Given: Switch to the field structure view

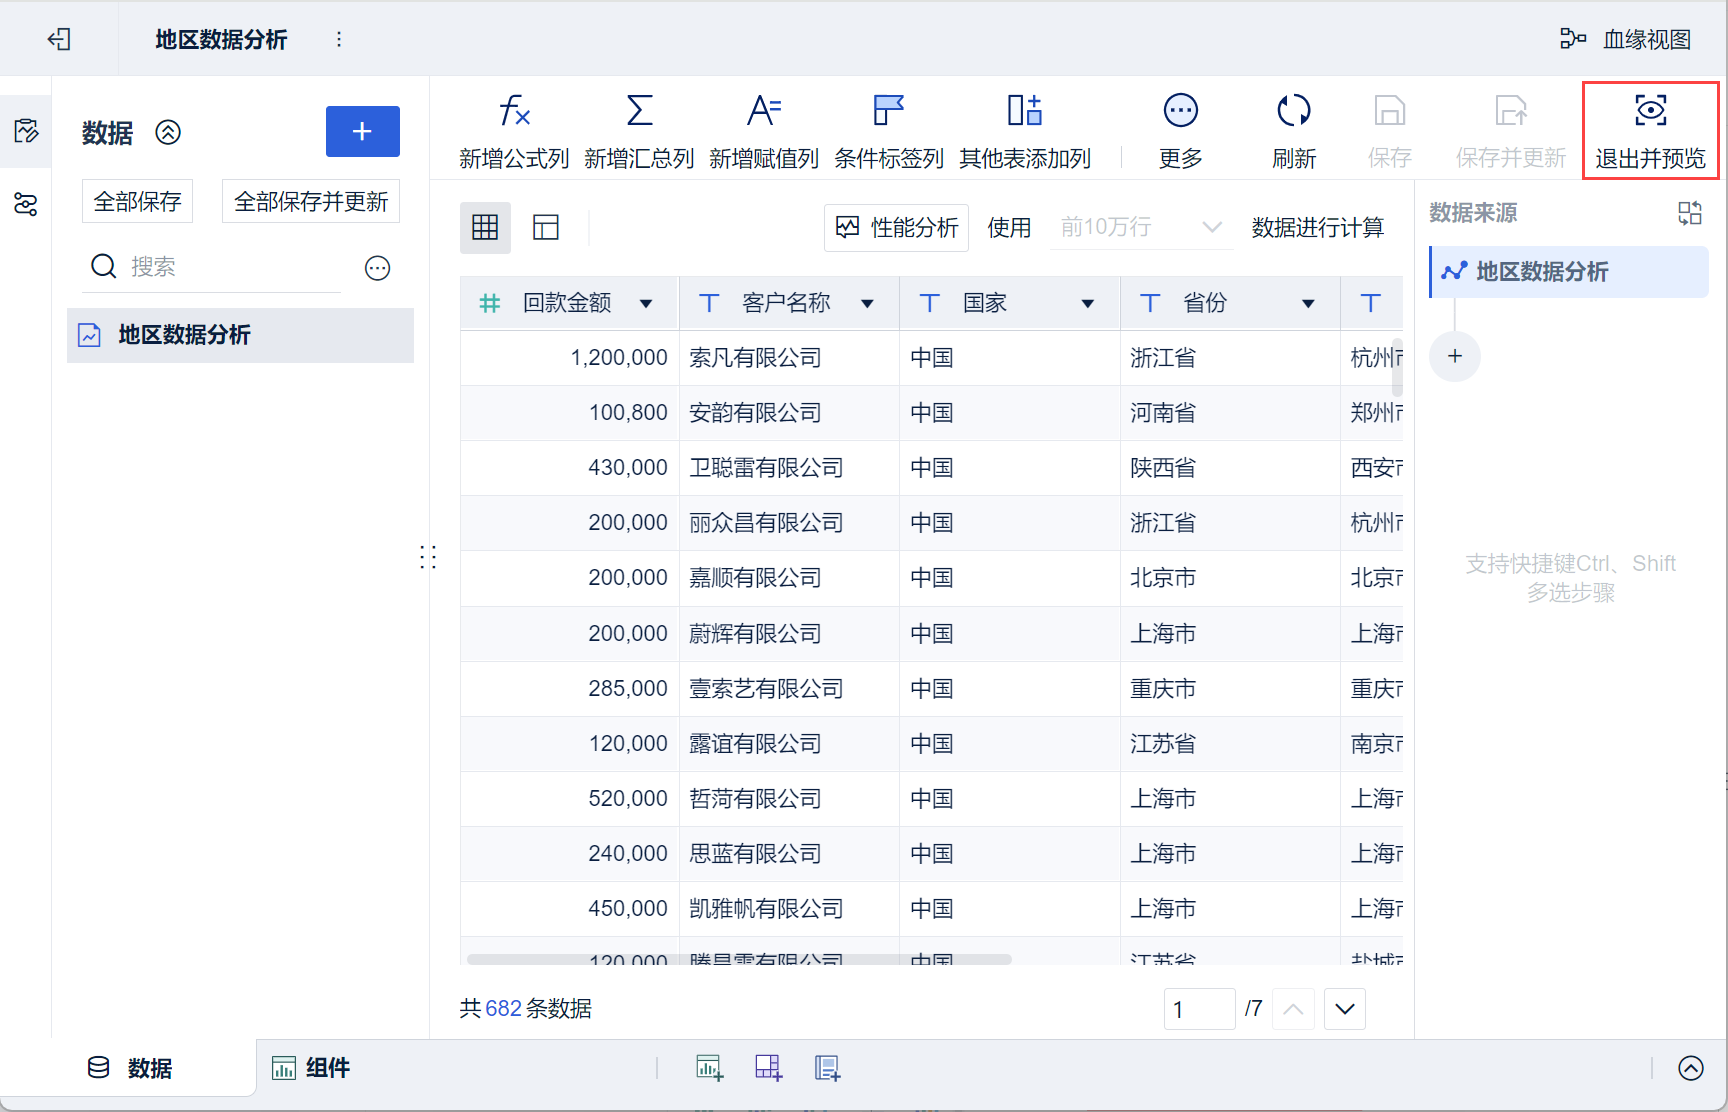Looking at the screenshot, I should (x=546, y=228).
